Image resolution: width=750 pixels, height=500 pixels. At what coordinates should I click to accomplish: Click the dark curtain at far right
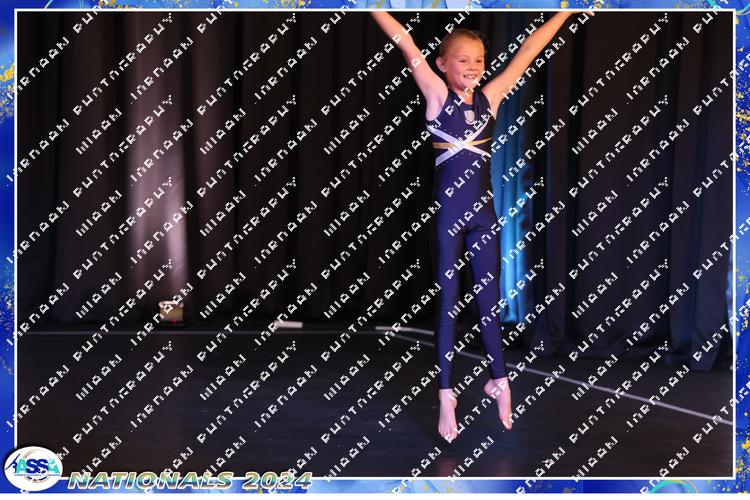(x=690, y=200)
